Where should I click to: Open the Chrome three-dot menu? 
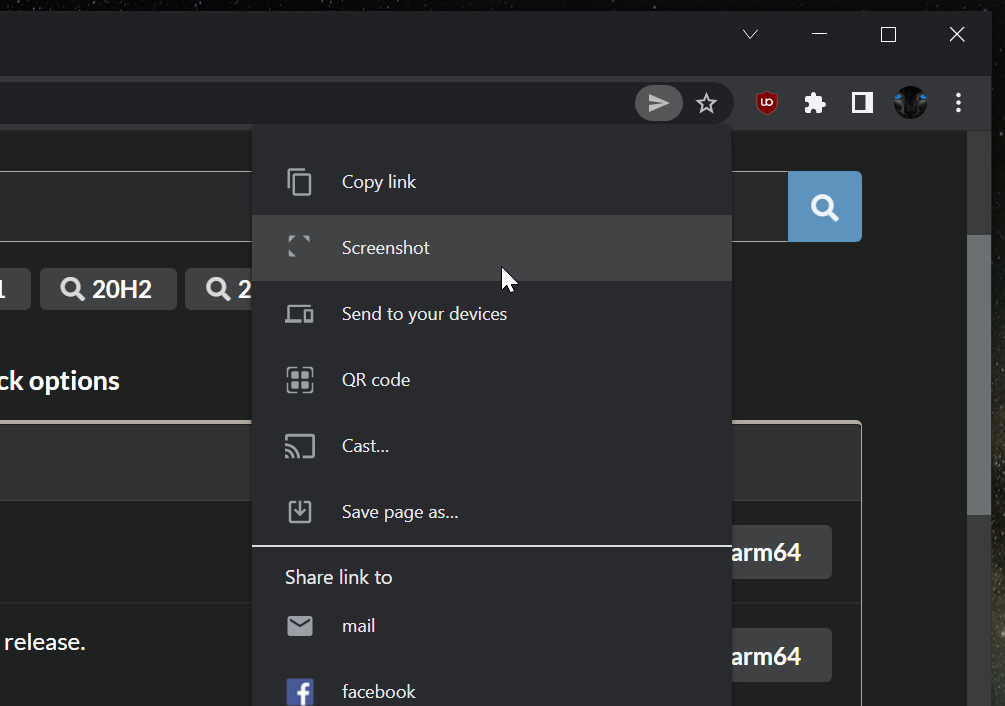[958, 103]
